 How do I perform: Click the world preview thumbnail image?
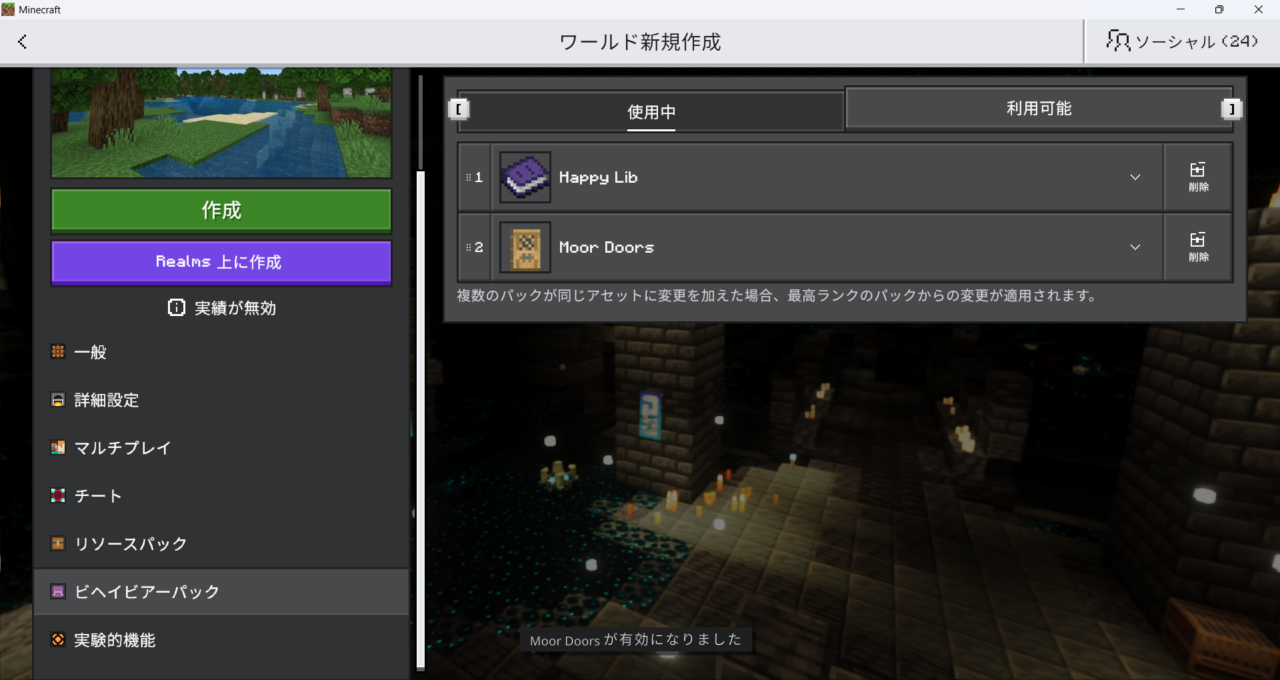221,123
